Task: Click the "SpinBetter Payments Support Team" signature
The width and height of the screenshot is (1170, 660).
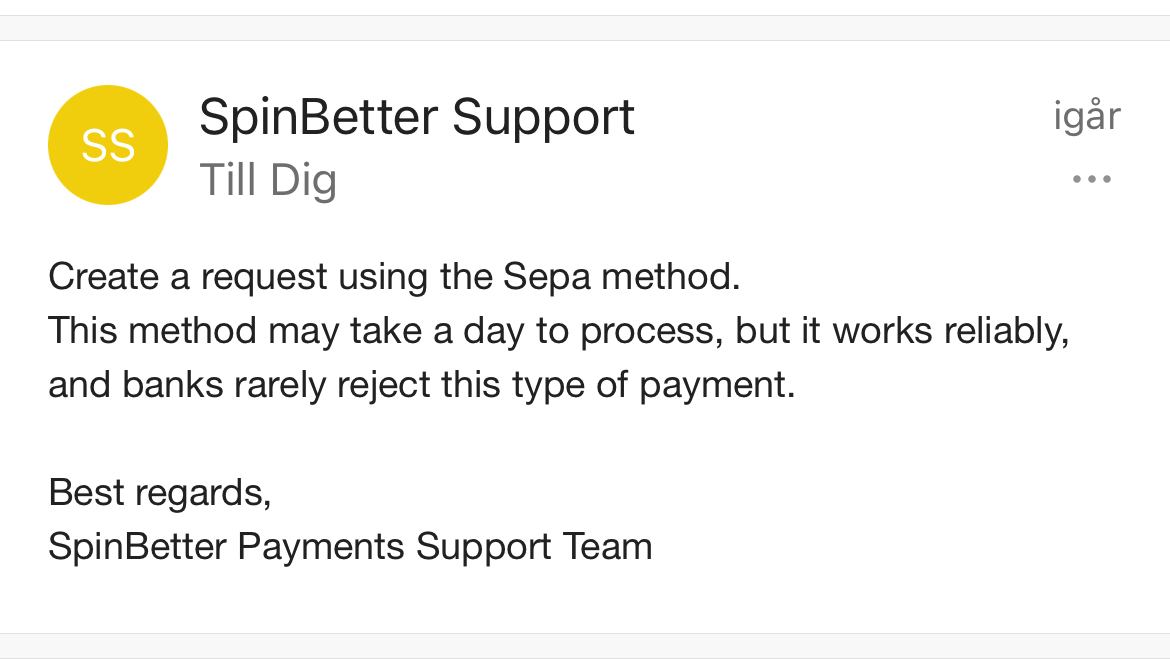Action: coord(350,547)
